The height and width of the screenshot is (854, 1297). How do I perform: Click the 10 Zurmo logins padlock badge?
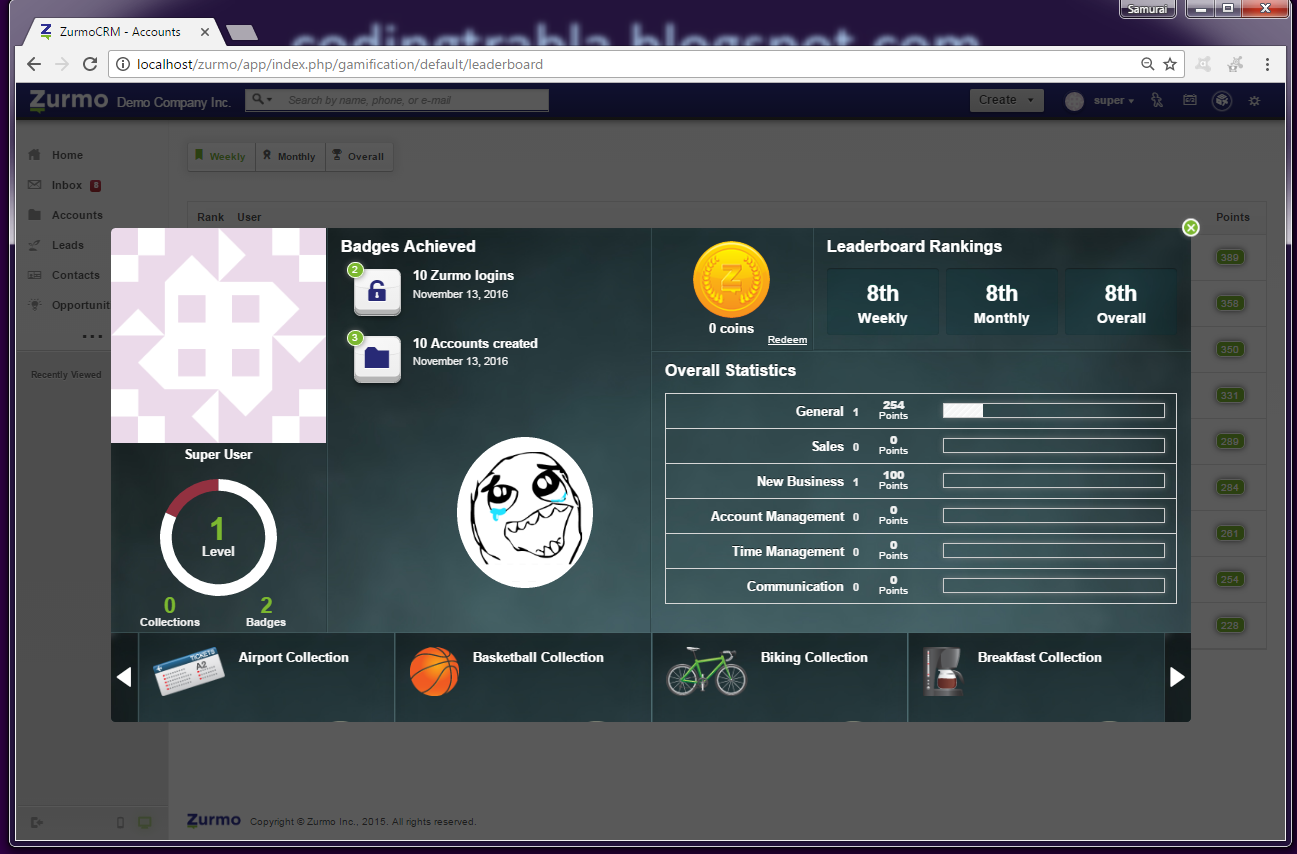tap(377, 291)
